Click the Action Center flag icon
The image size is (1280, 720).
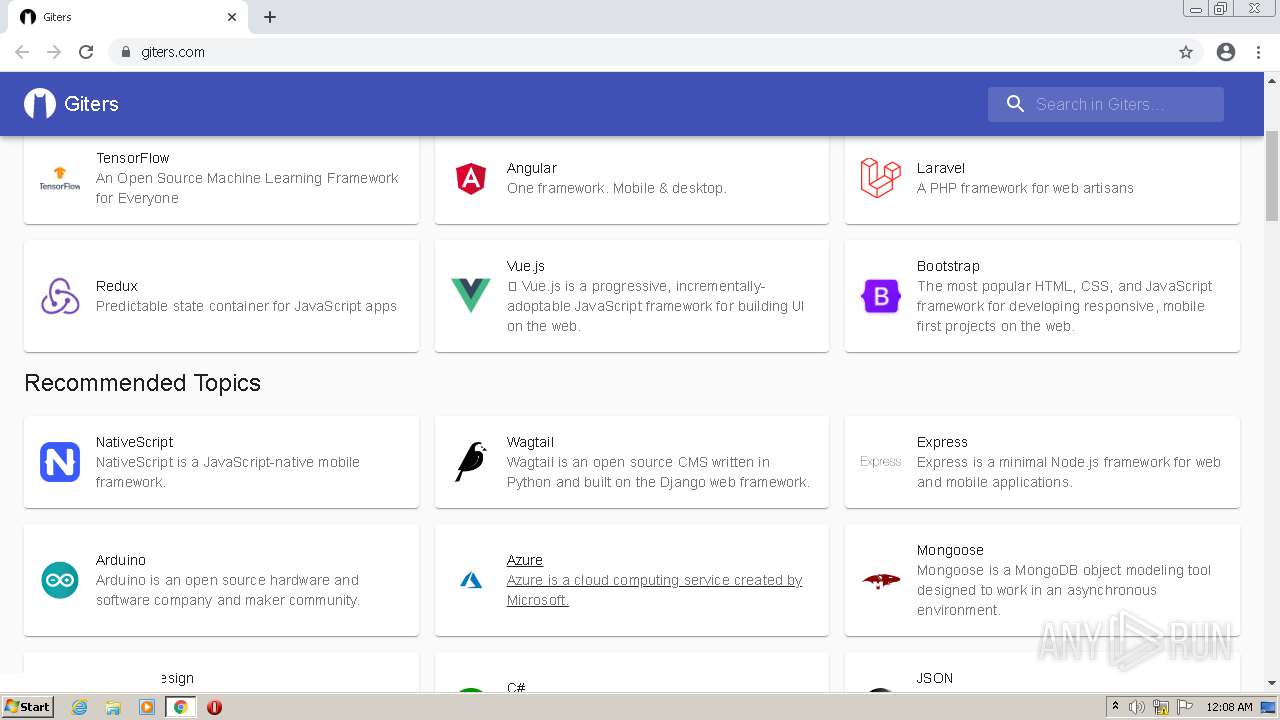[x=1185, y=707]
